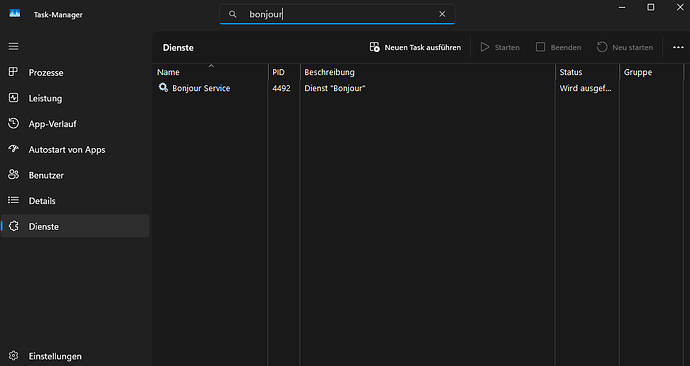Click the Bonjour Service gear icon

(x=163, y=88)
